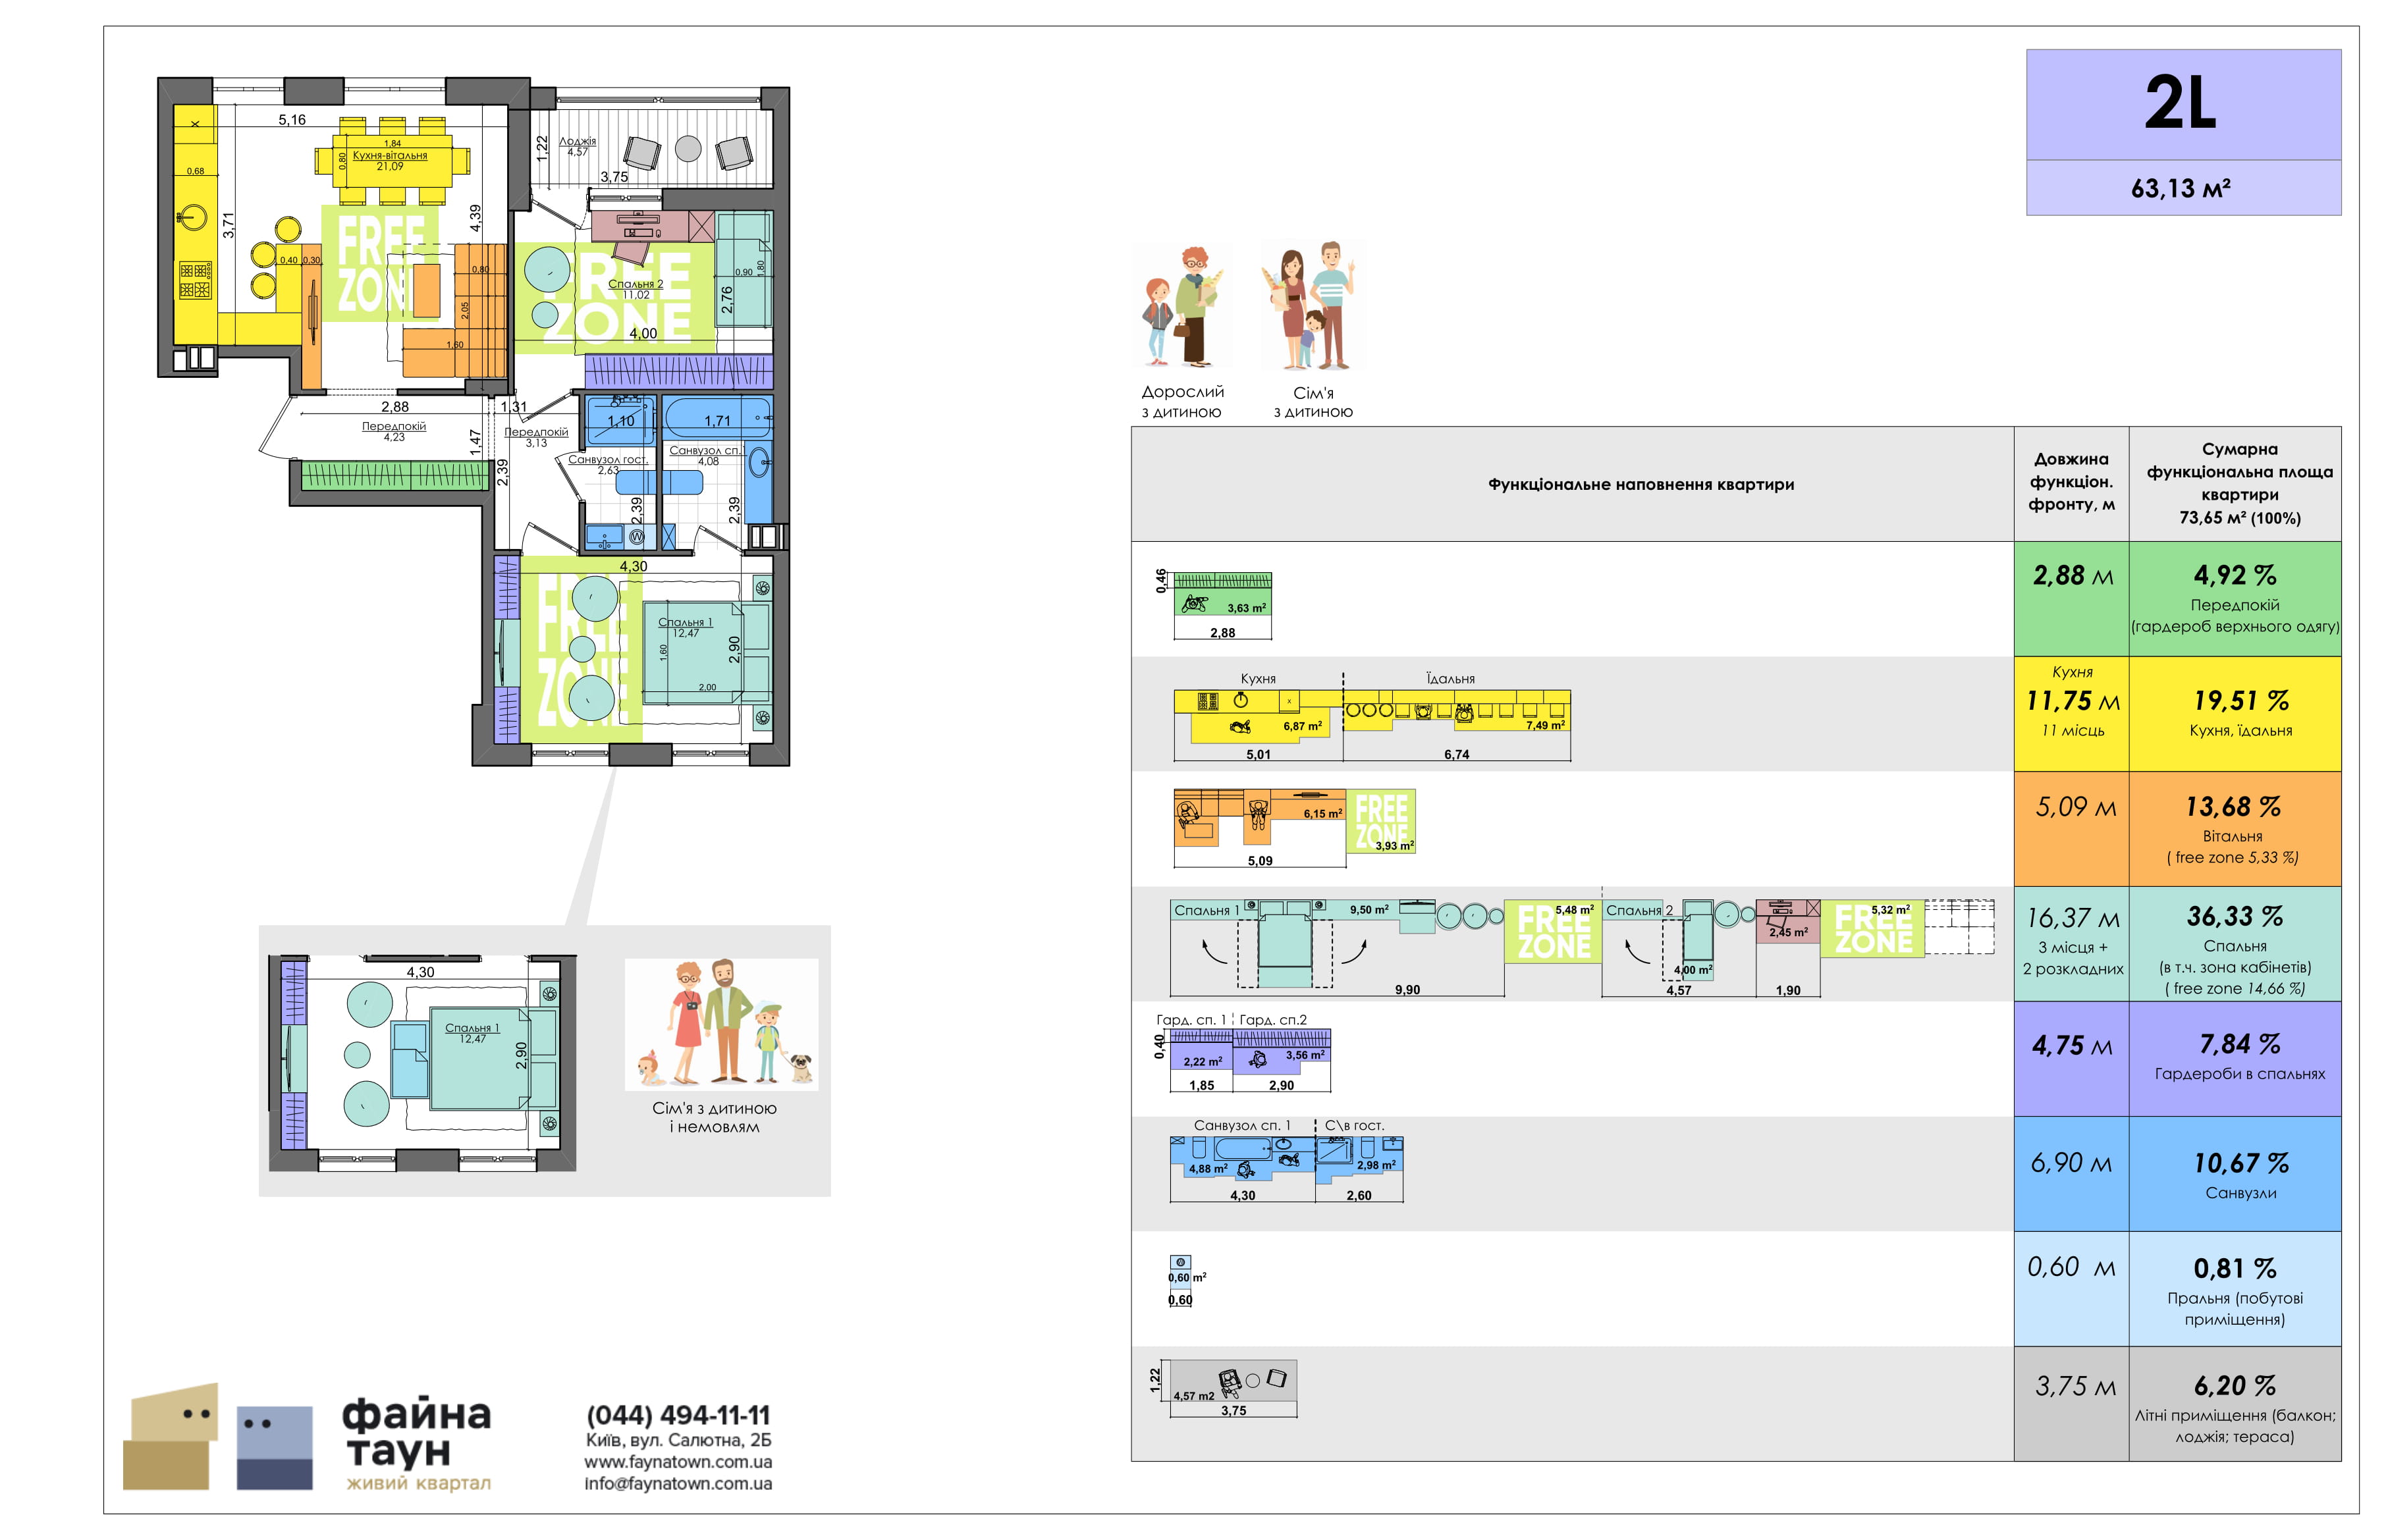Select the 7,49 m² area in dining diagram
Viewport: 2386px width, 1540px height.
(x=1545, y=725)
